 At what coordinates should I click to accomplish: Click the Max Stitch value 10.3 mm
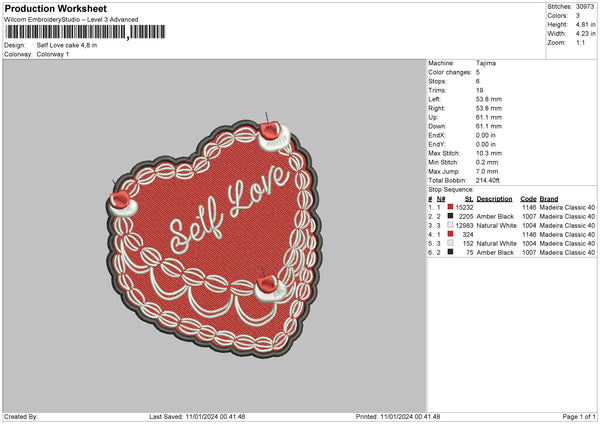coord(489,153)
